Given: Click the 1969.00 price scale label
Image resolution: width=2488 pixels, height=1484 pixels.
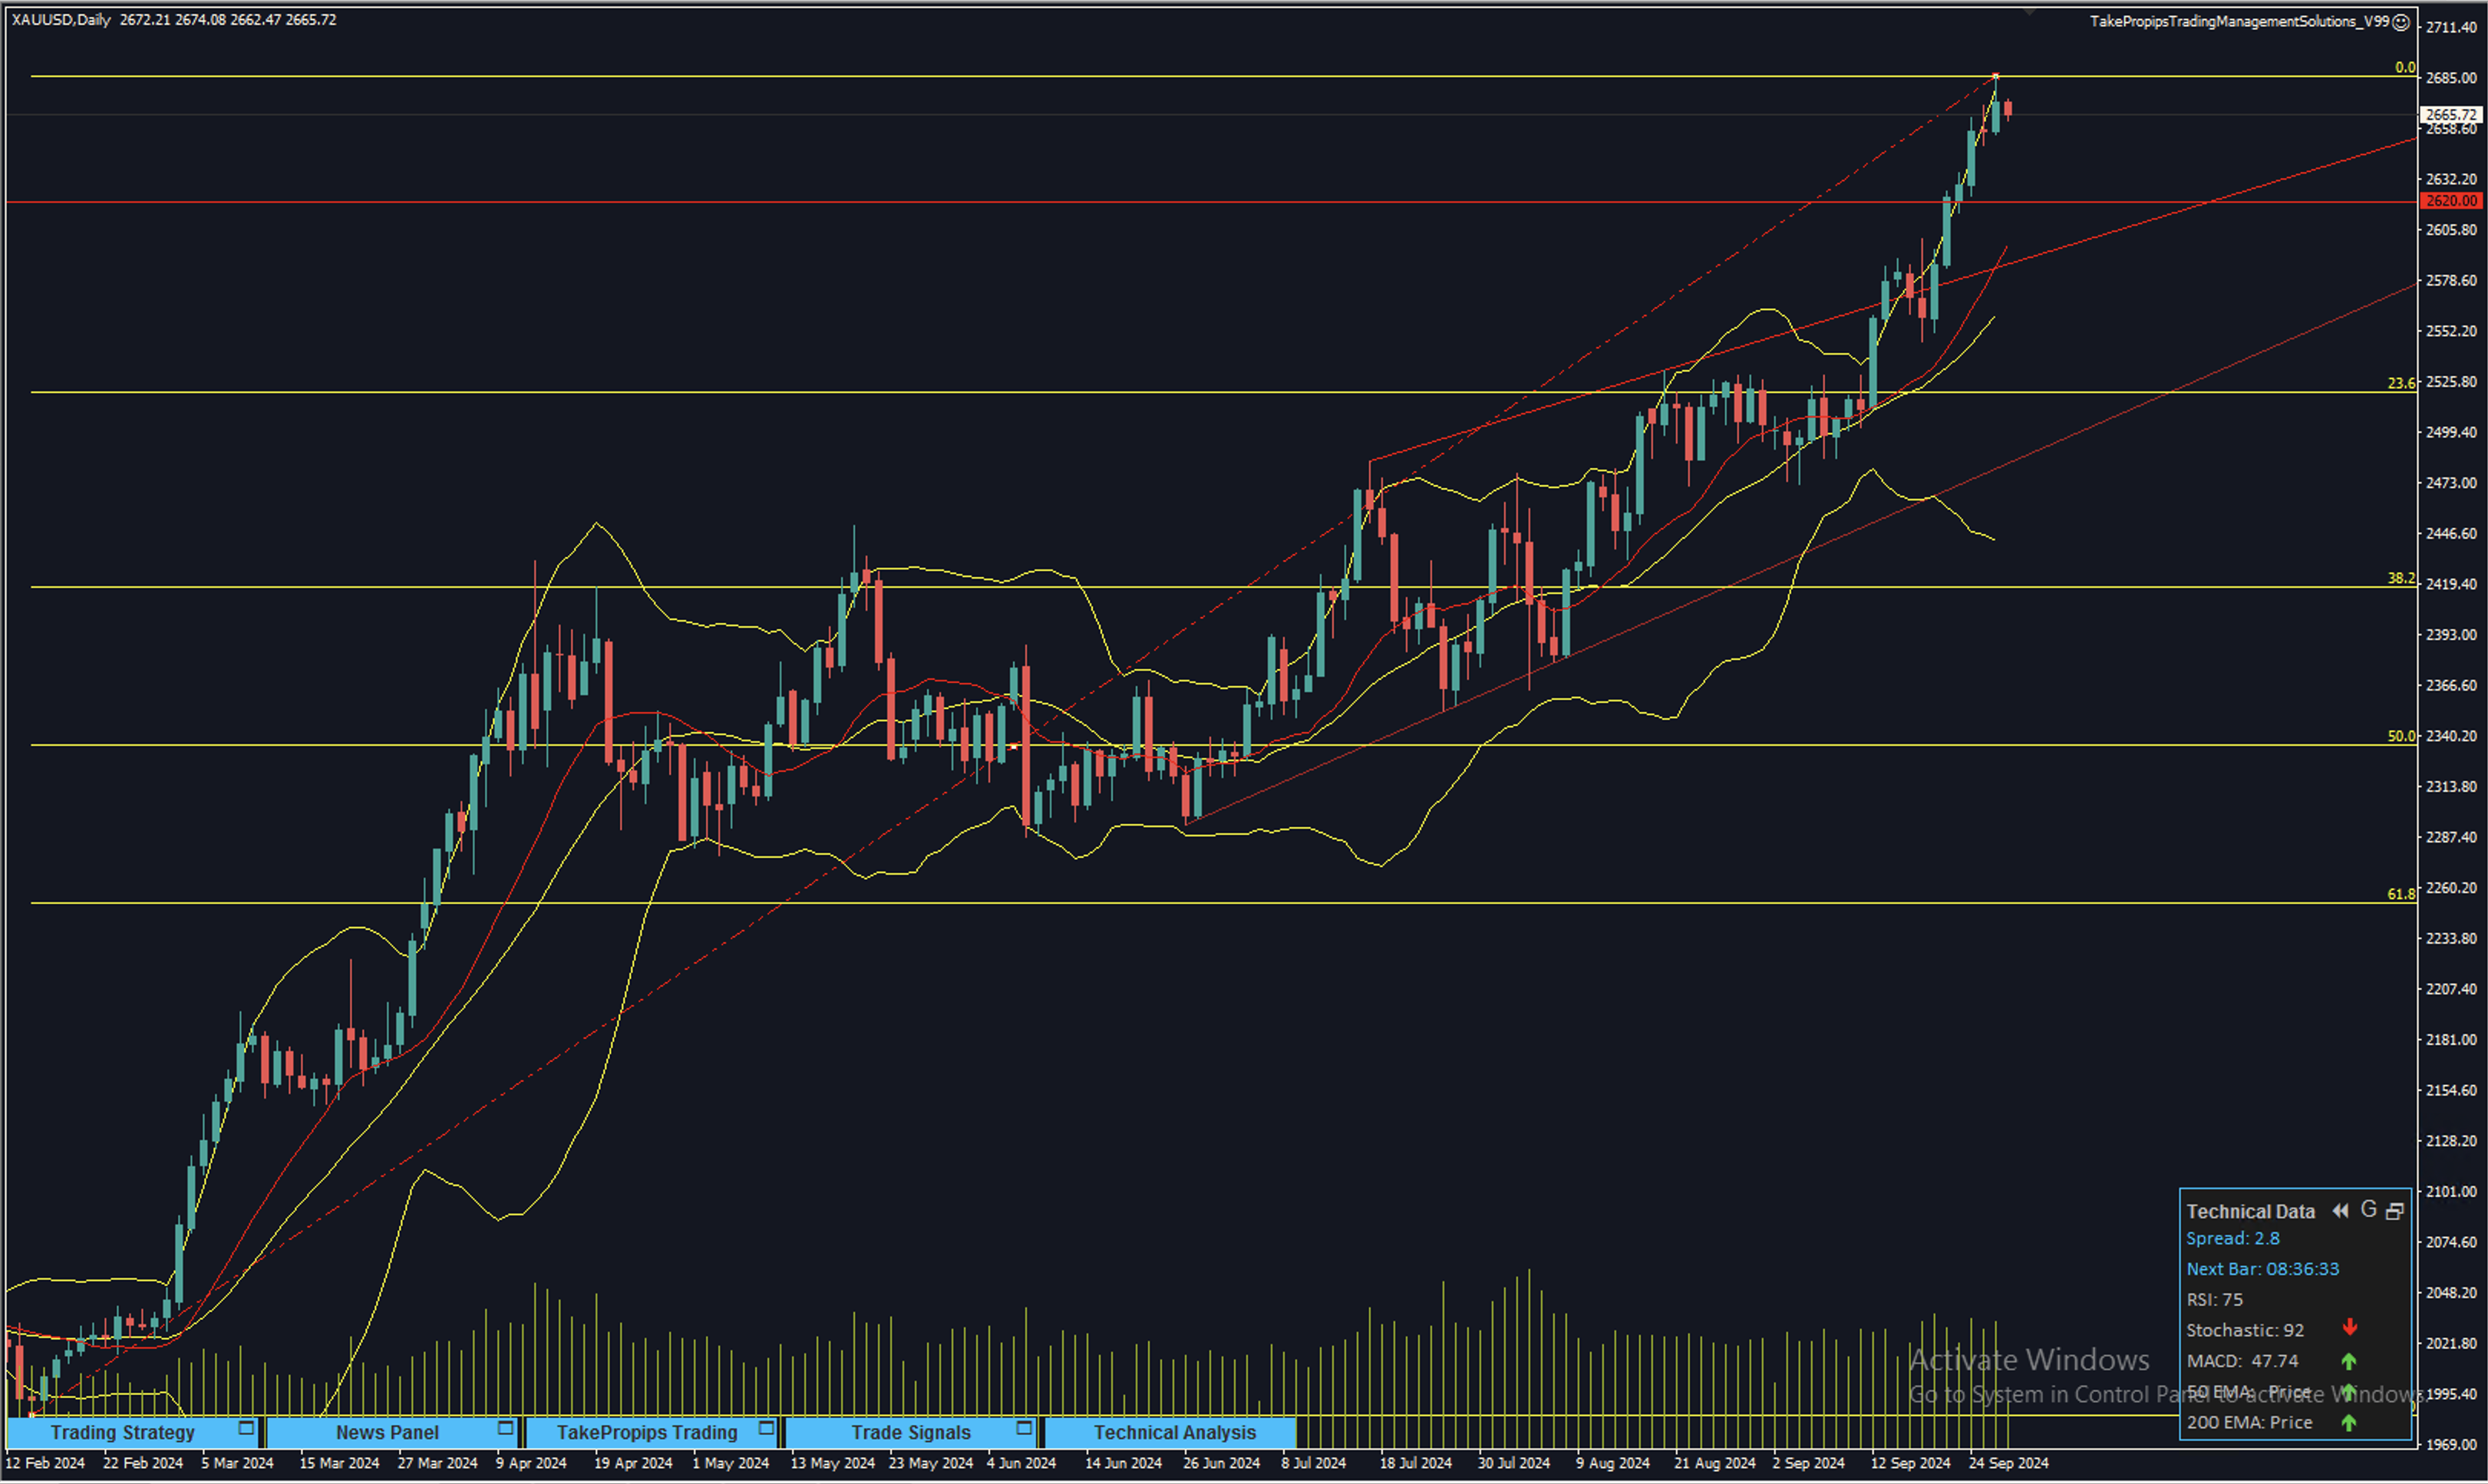Looking at the screenshot, I should 2451,1446.
